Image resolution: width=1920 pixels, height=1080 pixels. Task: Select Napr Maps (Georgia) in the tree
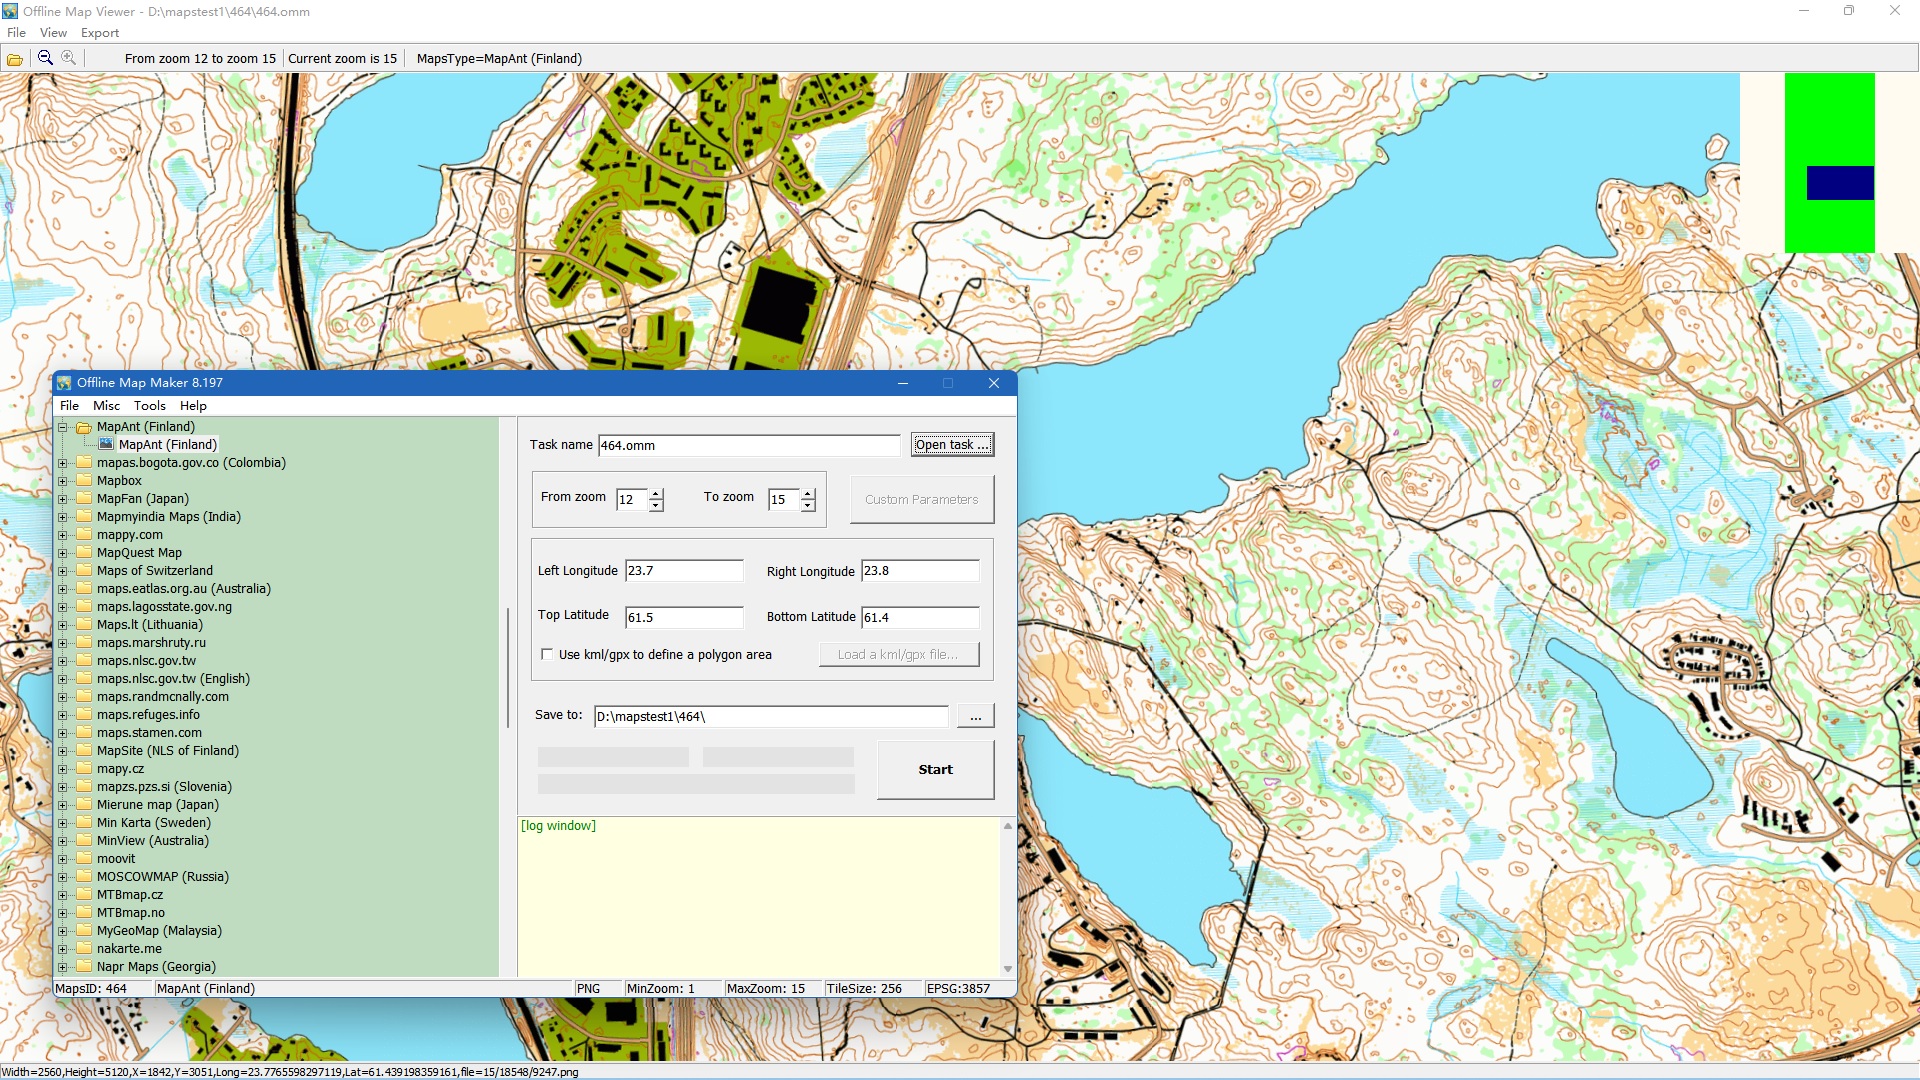[x=156, y=967]
